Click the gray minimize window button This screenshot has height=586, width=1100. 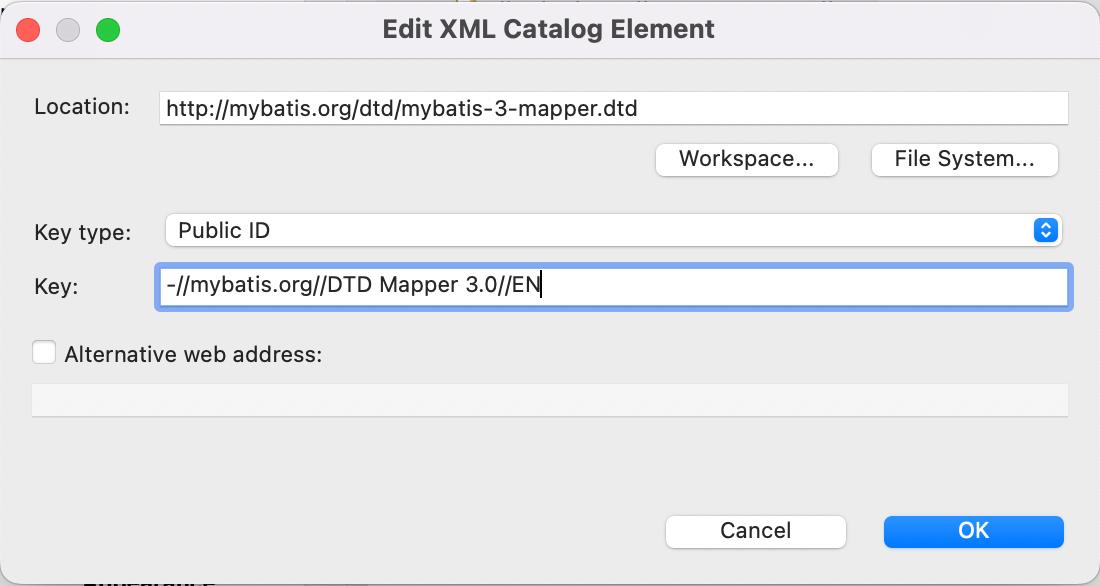click(x=68, y=30)
